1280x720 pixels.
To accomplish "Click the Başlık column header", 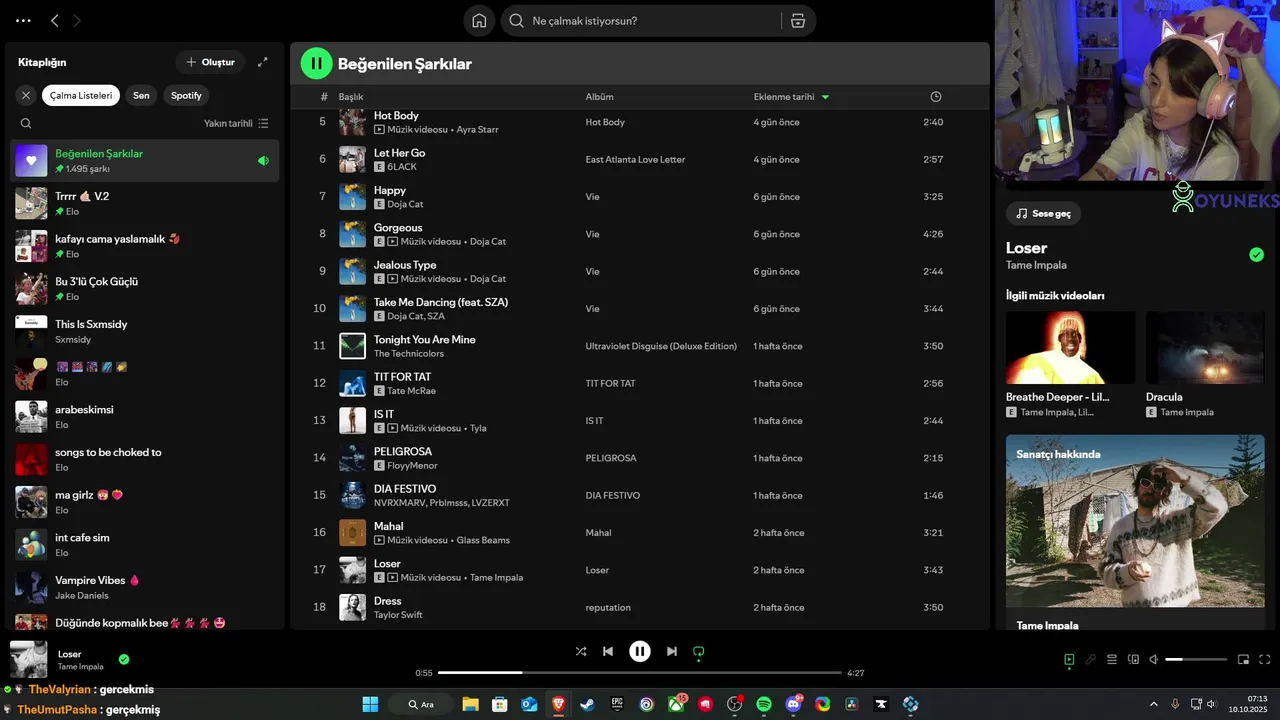I will pos(351,97).
